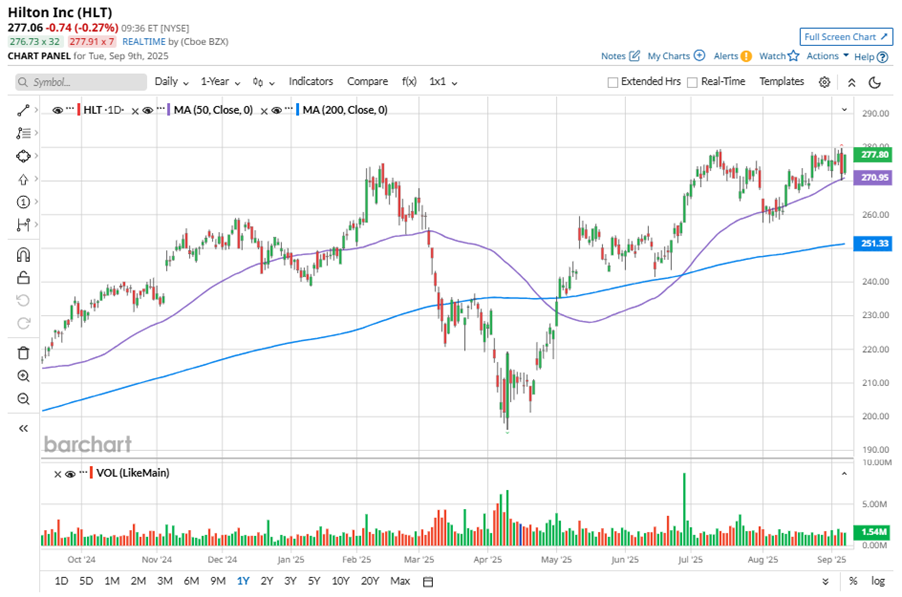Image resolution: width=902 pixels, height=597 pixels.
Task: Open the Notes link
Action: (x=620, y=56)
